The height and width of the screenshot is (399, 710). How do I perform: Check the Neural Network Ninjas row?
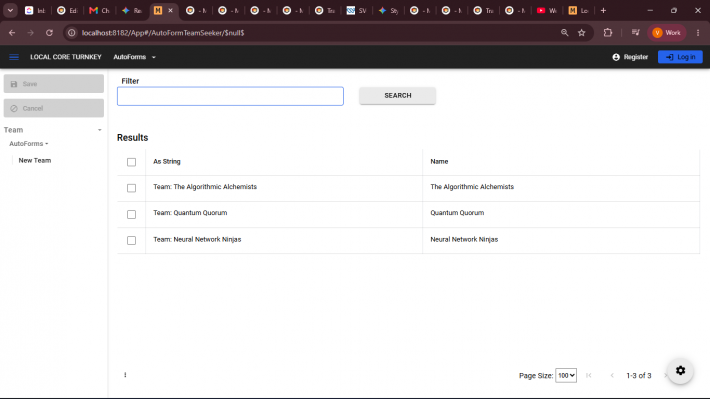click(131, 240)
